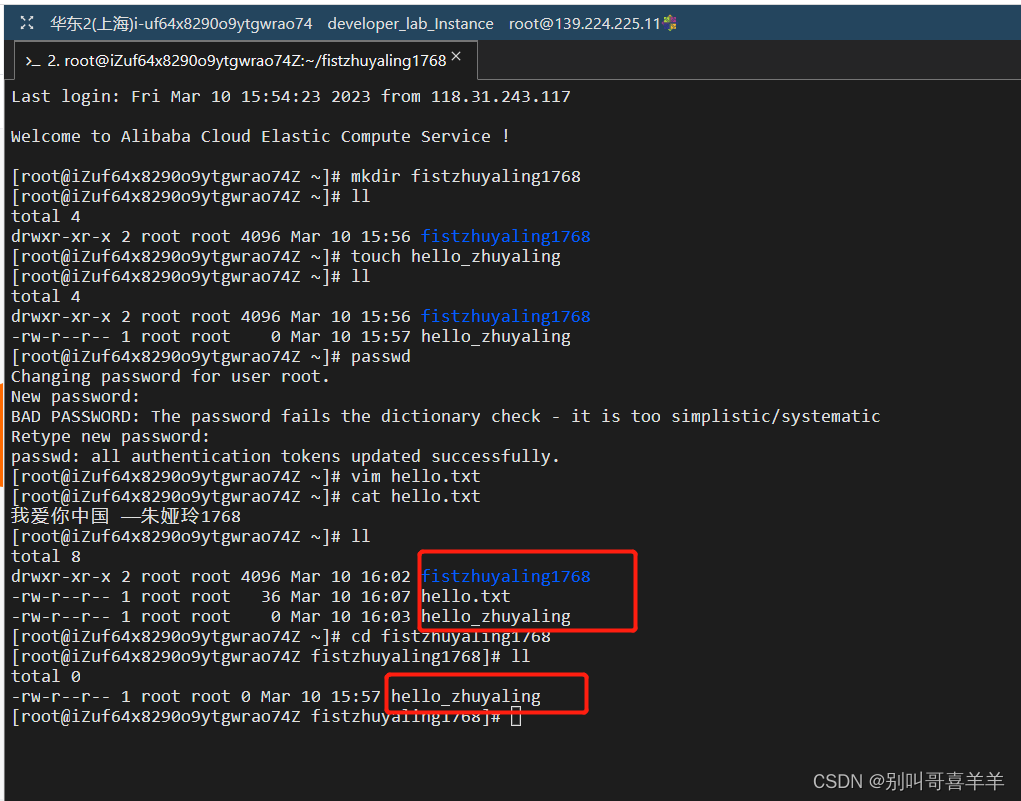1021x801 pixels.
Task: Click the colorful icon beside root@139.224.225.11
Action: click(x=668, y=22)
